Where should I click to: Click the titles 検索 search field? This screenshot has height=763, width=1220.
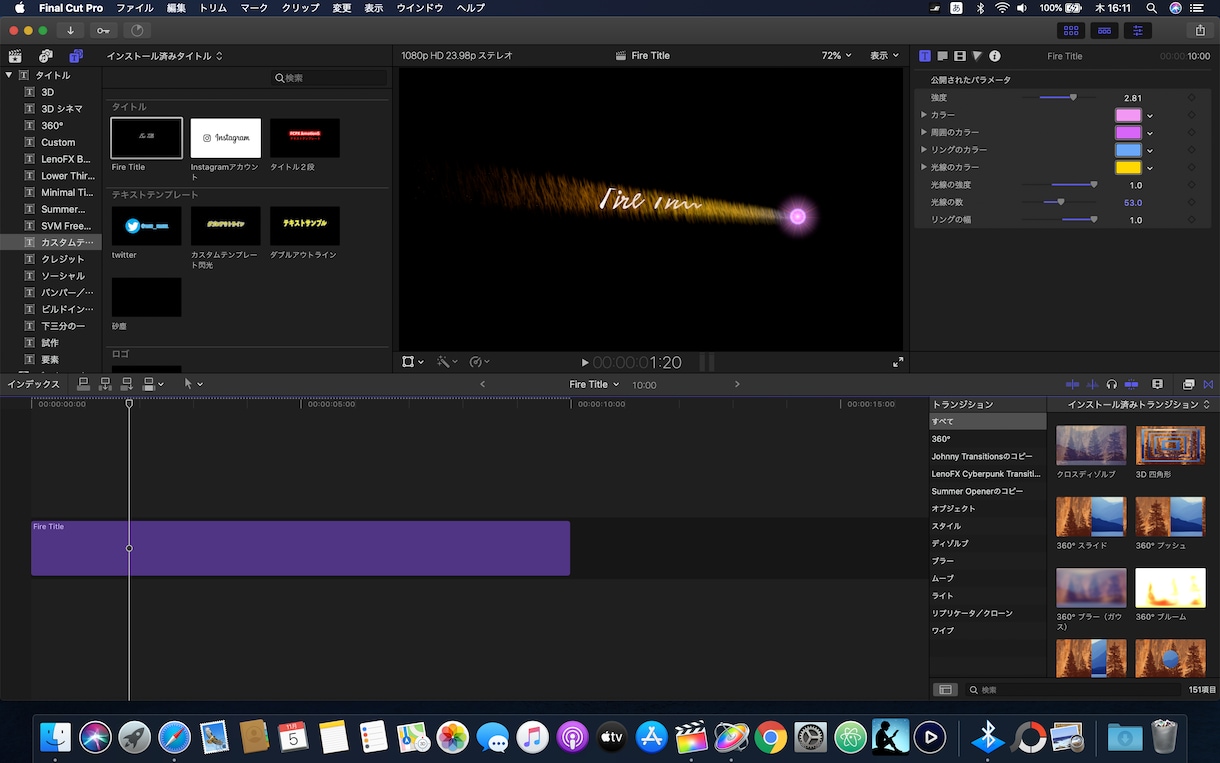coord(330,78)
